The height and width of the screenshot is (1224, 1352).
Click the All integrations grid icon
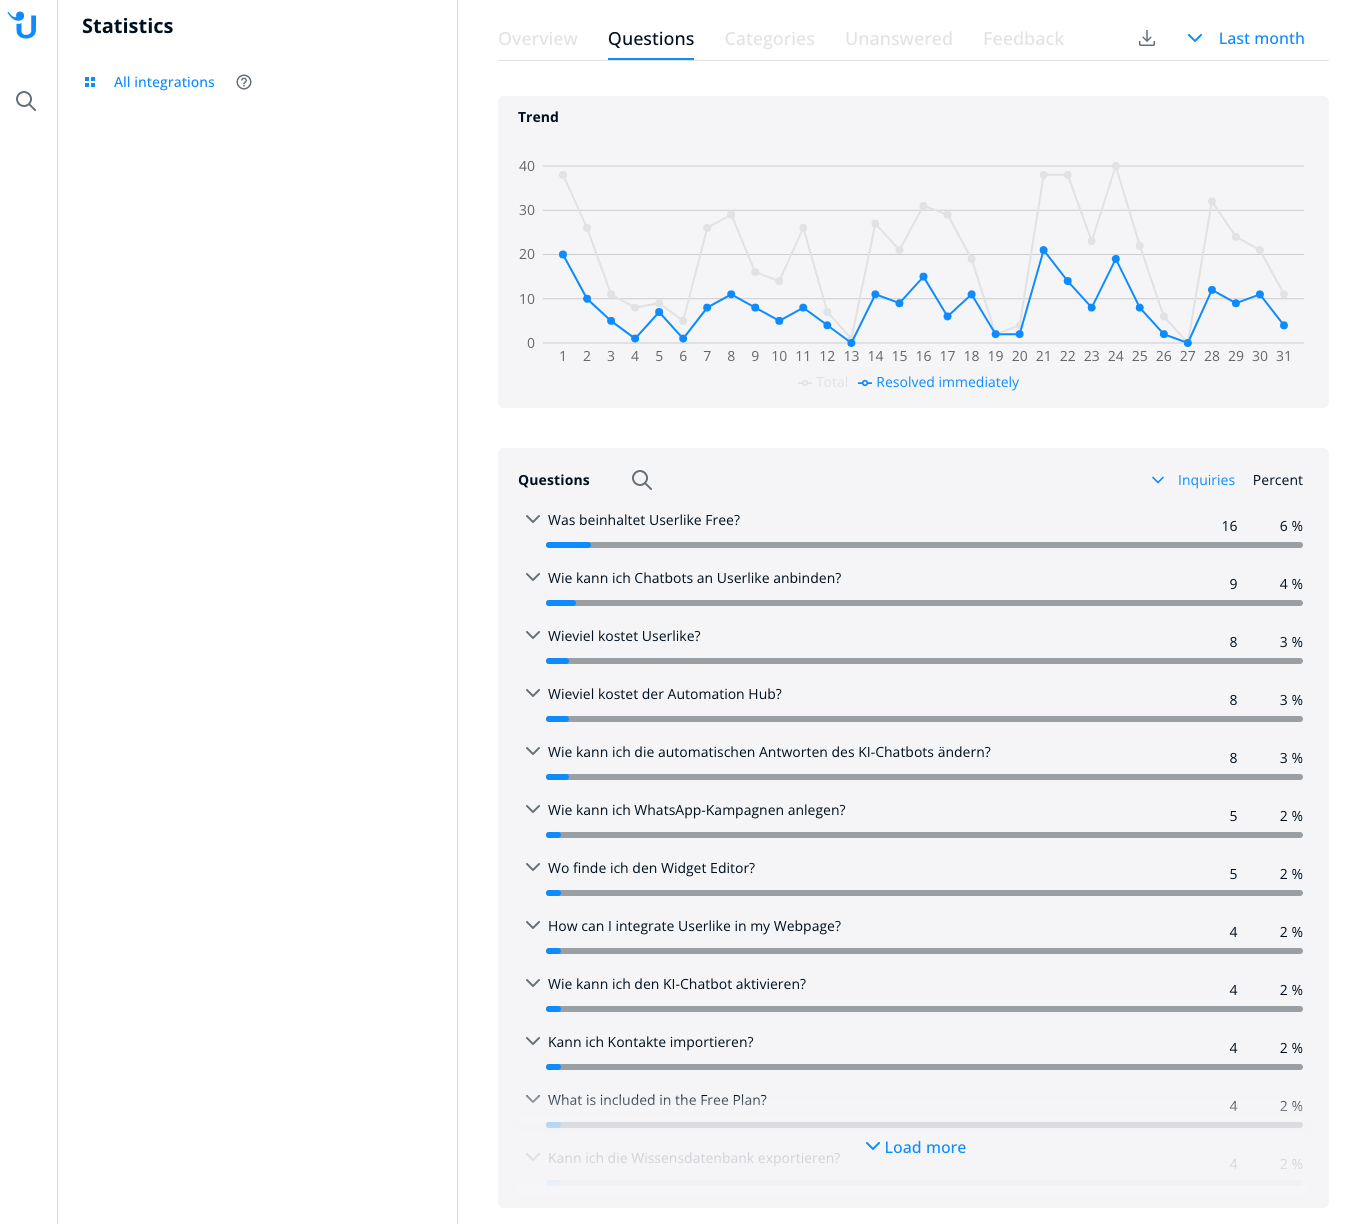[90, 82]
